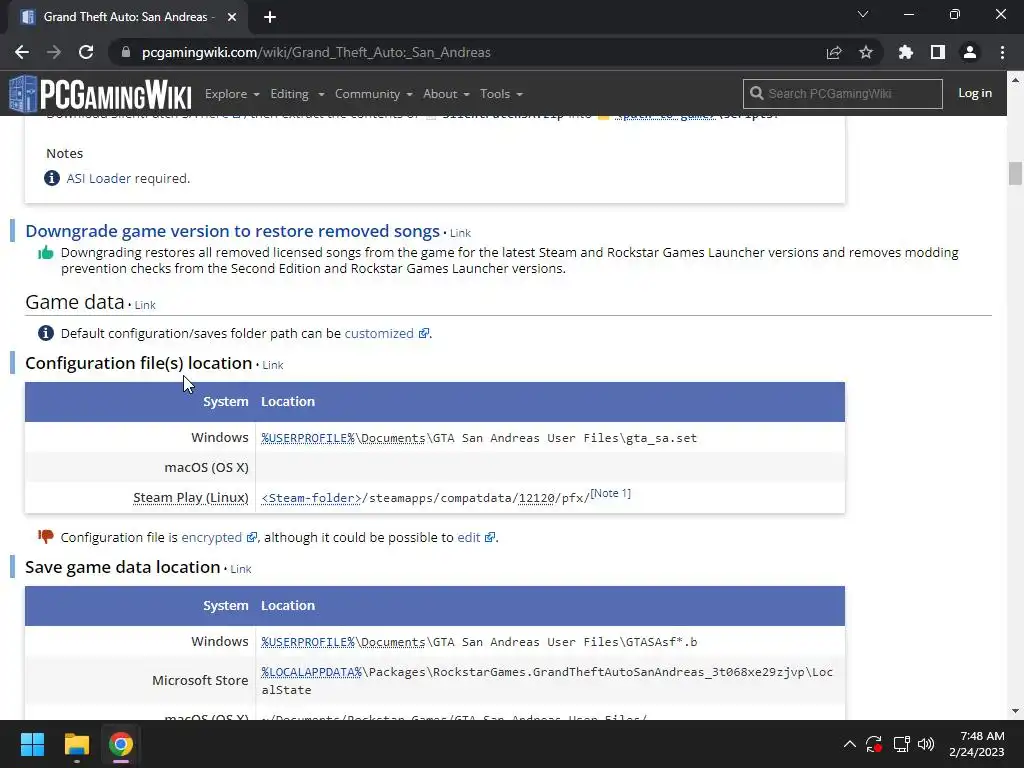1024x768 pixels.
Task: Expand the Community menu
Action: (x=374, y=94)
